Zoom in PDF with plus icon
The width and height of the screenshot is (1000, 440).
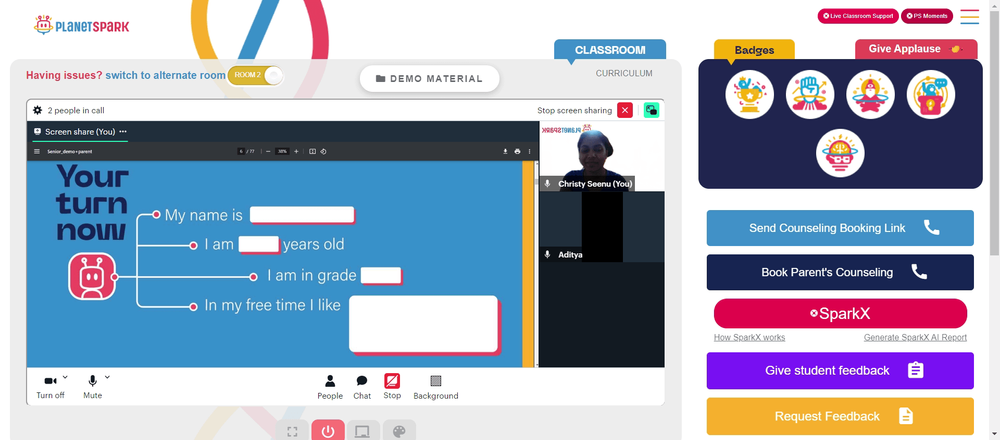click(296, 152)
